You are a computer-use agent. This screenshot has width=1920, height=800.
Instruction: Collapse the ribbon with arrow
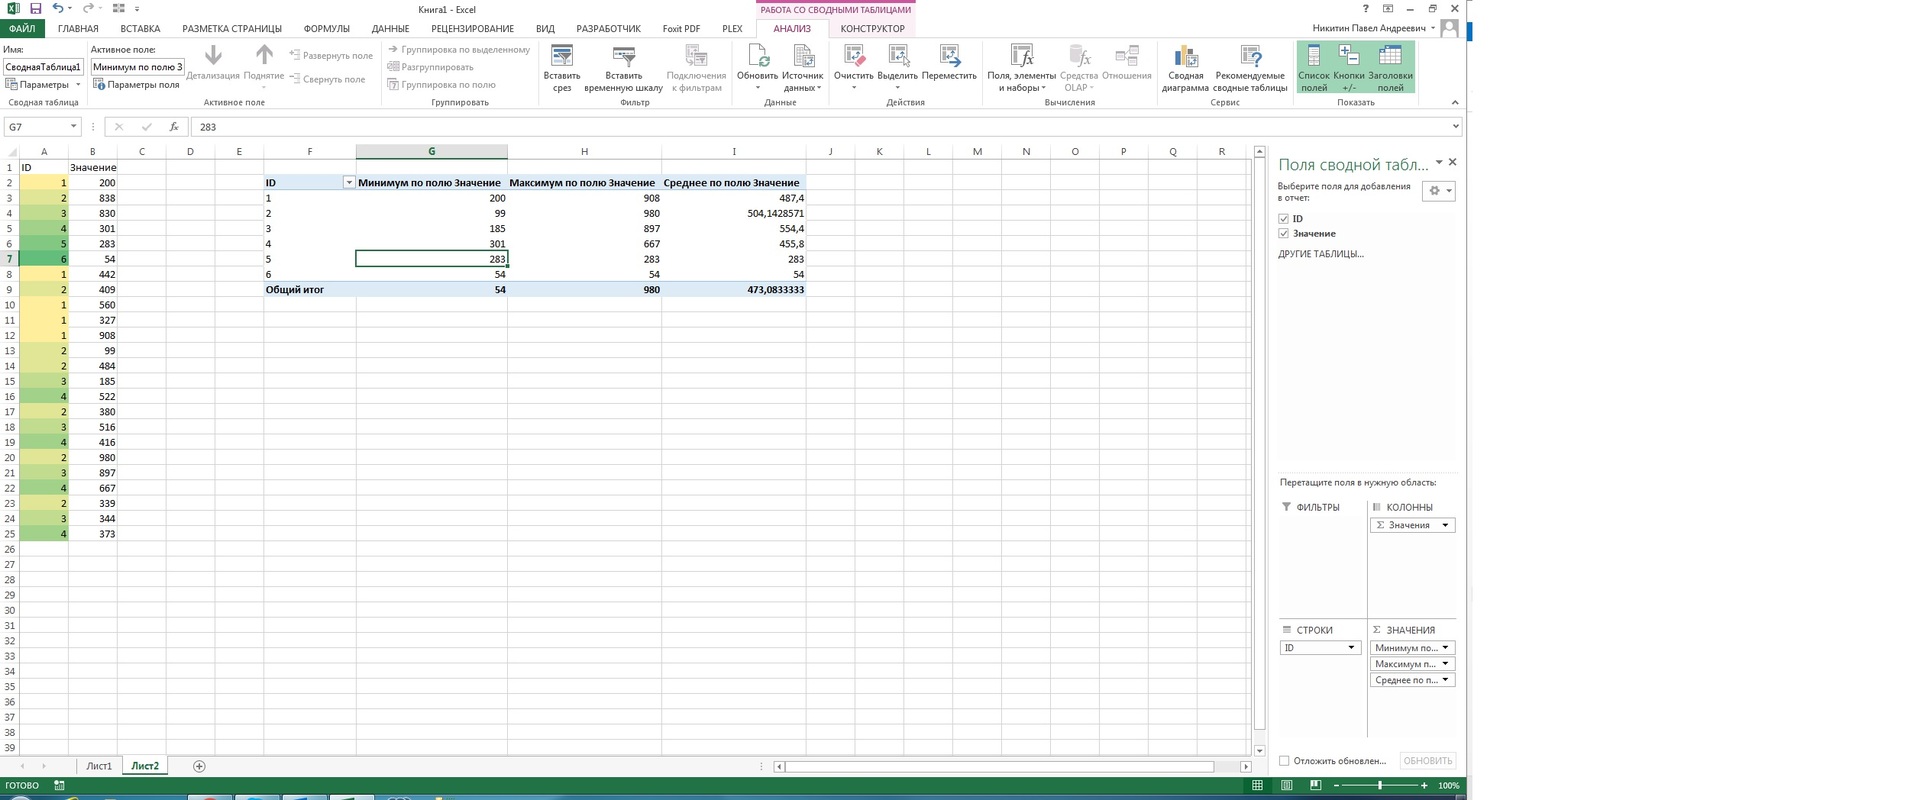(x=1455, y=102)
